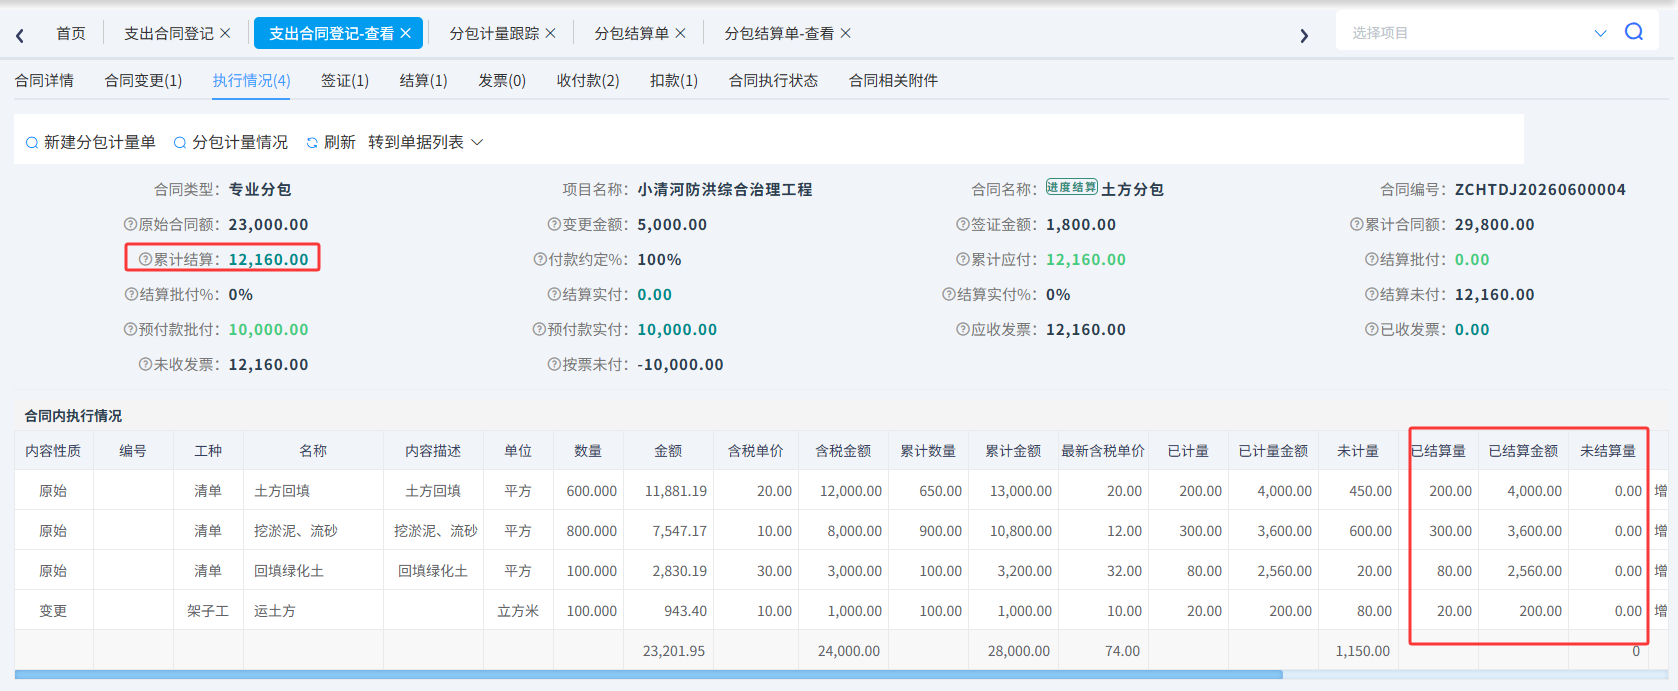Click the search magnifier icon beside 选择项目
The width and height of the screenshot is (1678, 691).
[x=1634, y=32]
